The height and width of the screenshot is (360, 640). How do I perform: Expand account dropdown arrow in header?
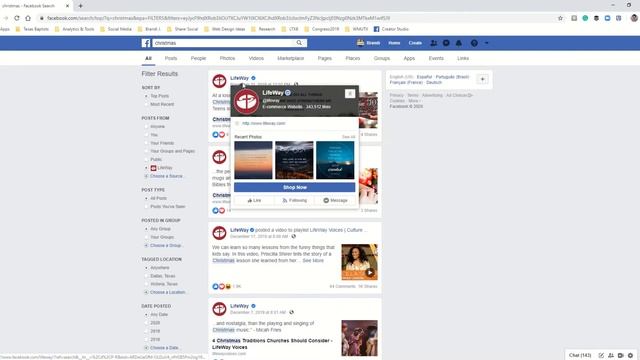click(487, 43)
